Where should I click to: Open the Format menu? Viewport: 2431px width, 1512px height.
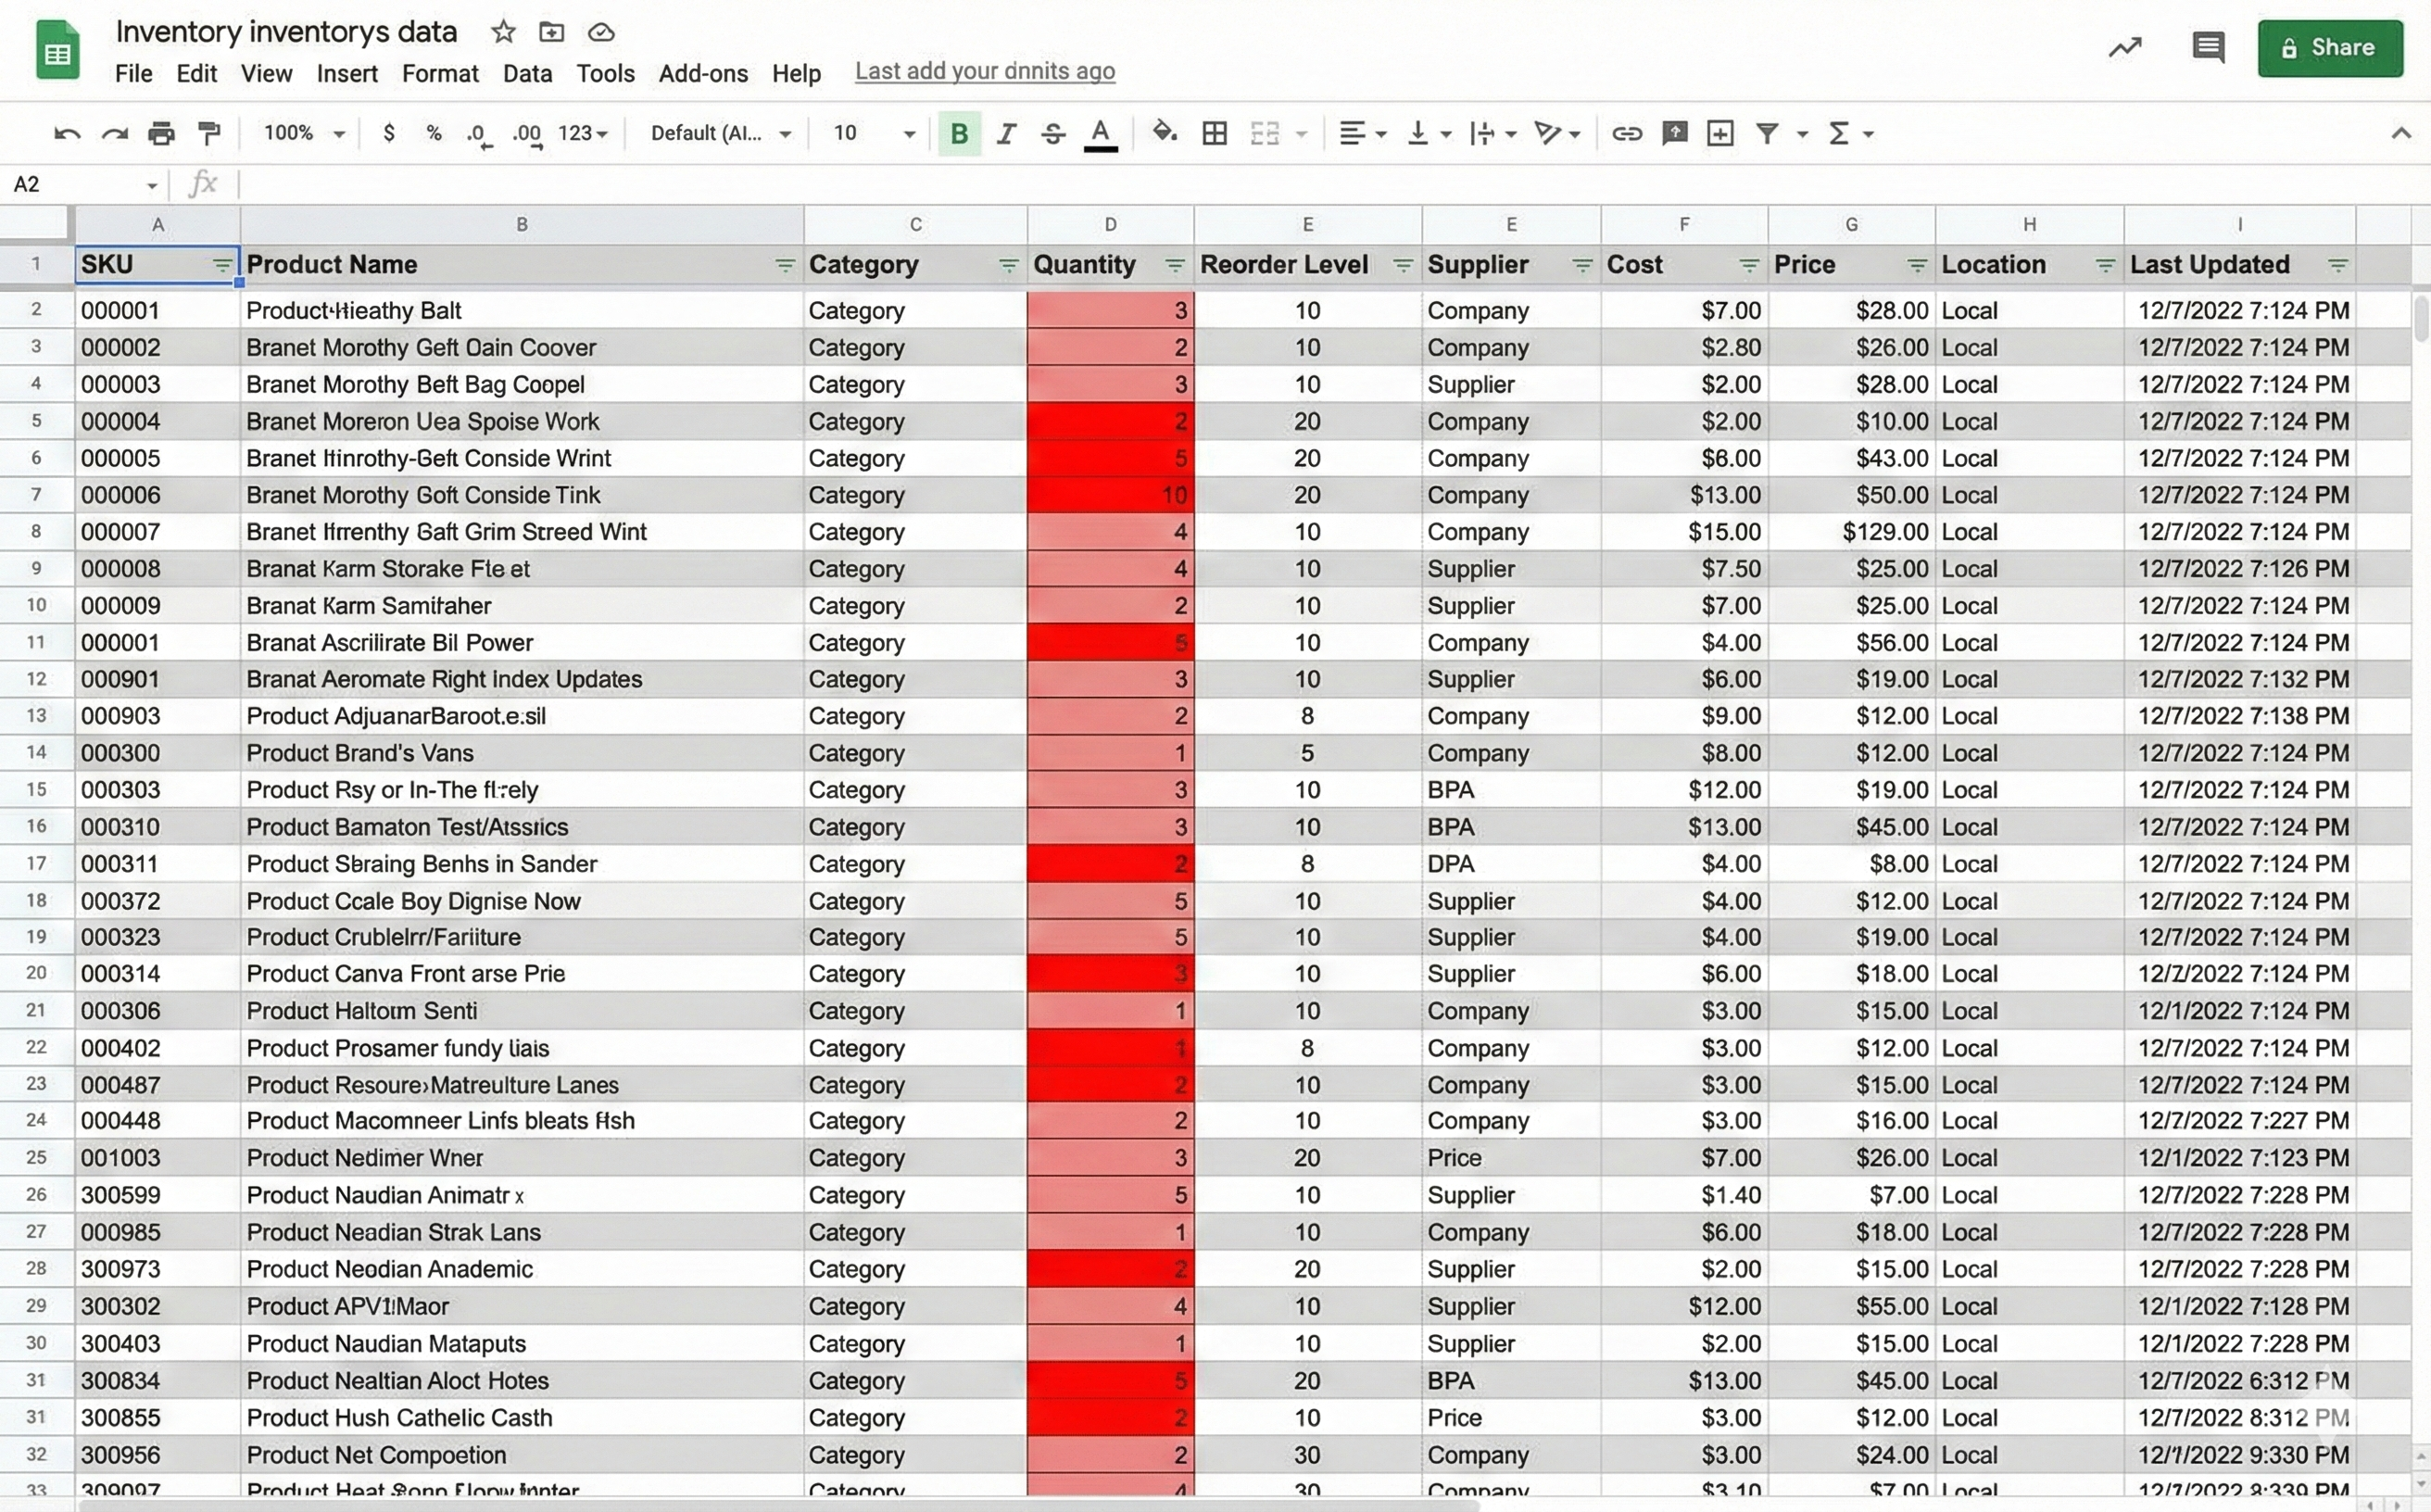point(440,73)
